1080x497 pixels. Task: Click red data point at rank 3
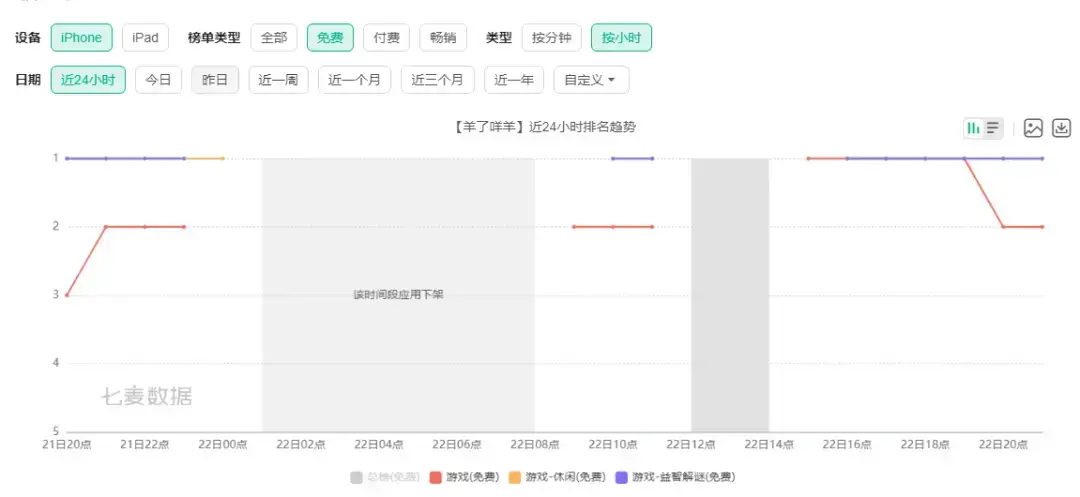[67, 295]
